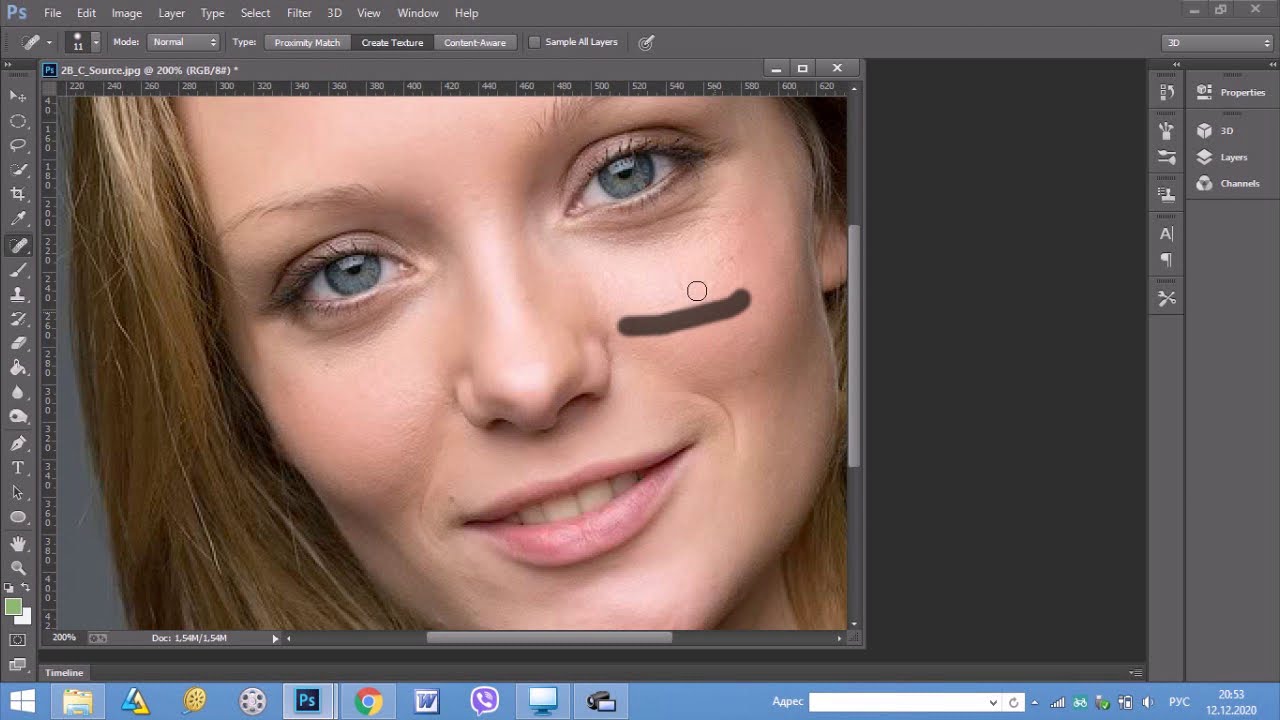Select the Horizontal Type tool

pos(18,468)
